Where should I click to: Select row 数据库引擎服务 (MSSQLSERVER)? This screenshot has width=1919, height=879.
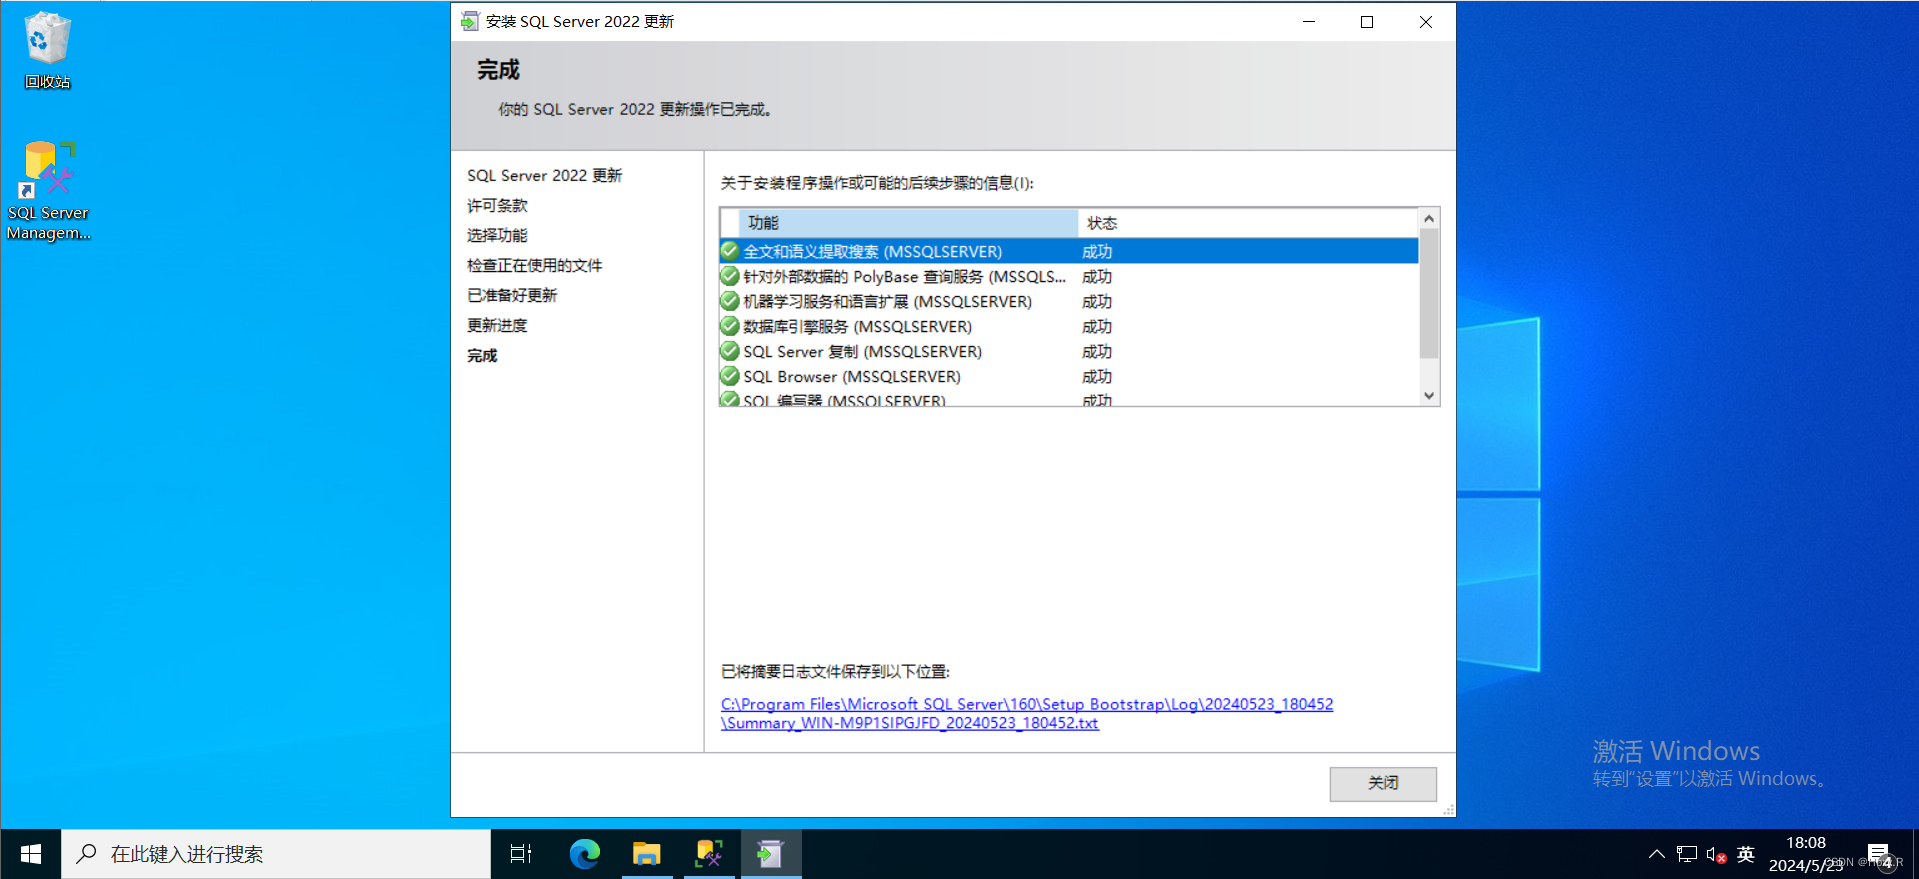(1068, 326)
